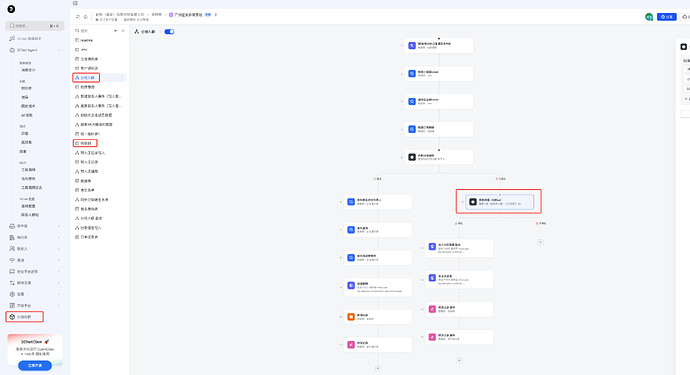Collapse the 3Chat Agent sidebar section

click(x=34, y=50)
